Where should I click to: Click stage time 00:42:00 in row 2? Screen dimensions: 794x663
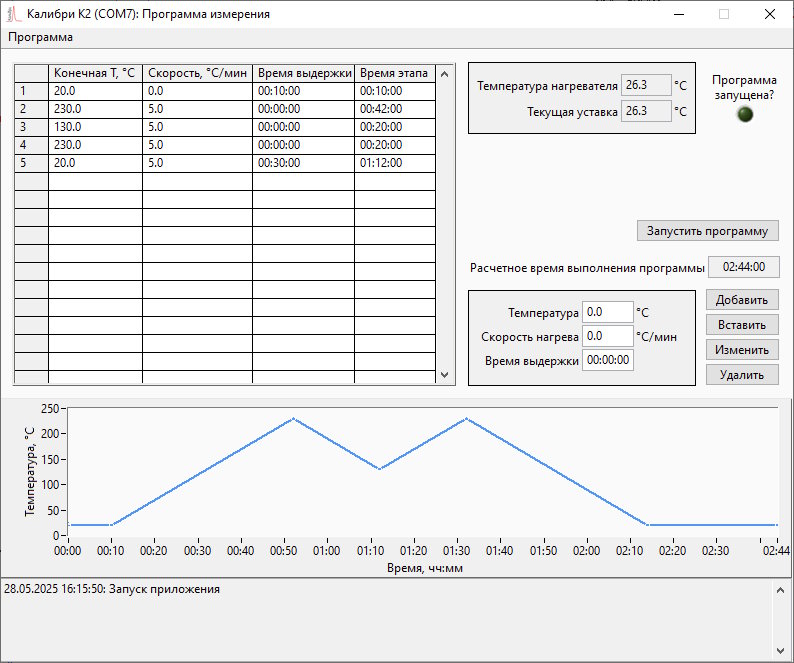[394, 109]
